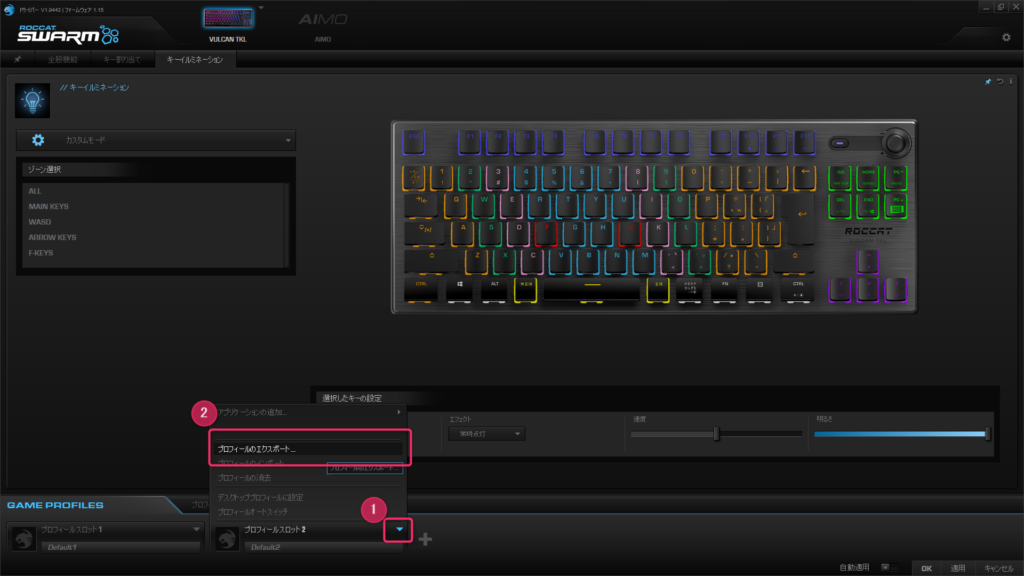The width and height of the screenshot is (1024, 576).
Task: Click the Default1 profile name field
Action: tap(120, 547)
